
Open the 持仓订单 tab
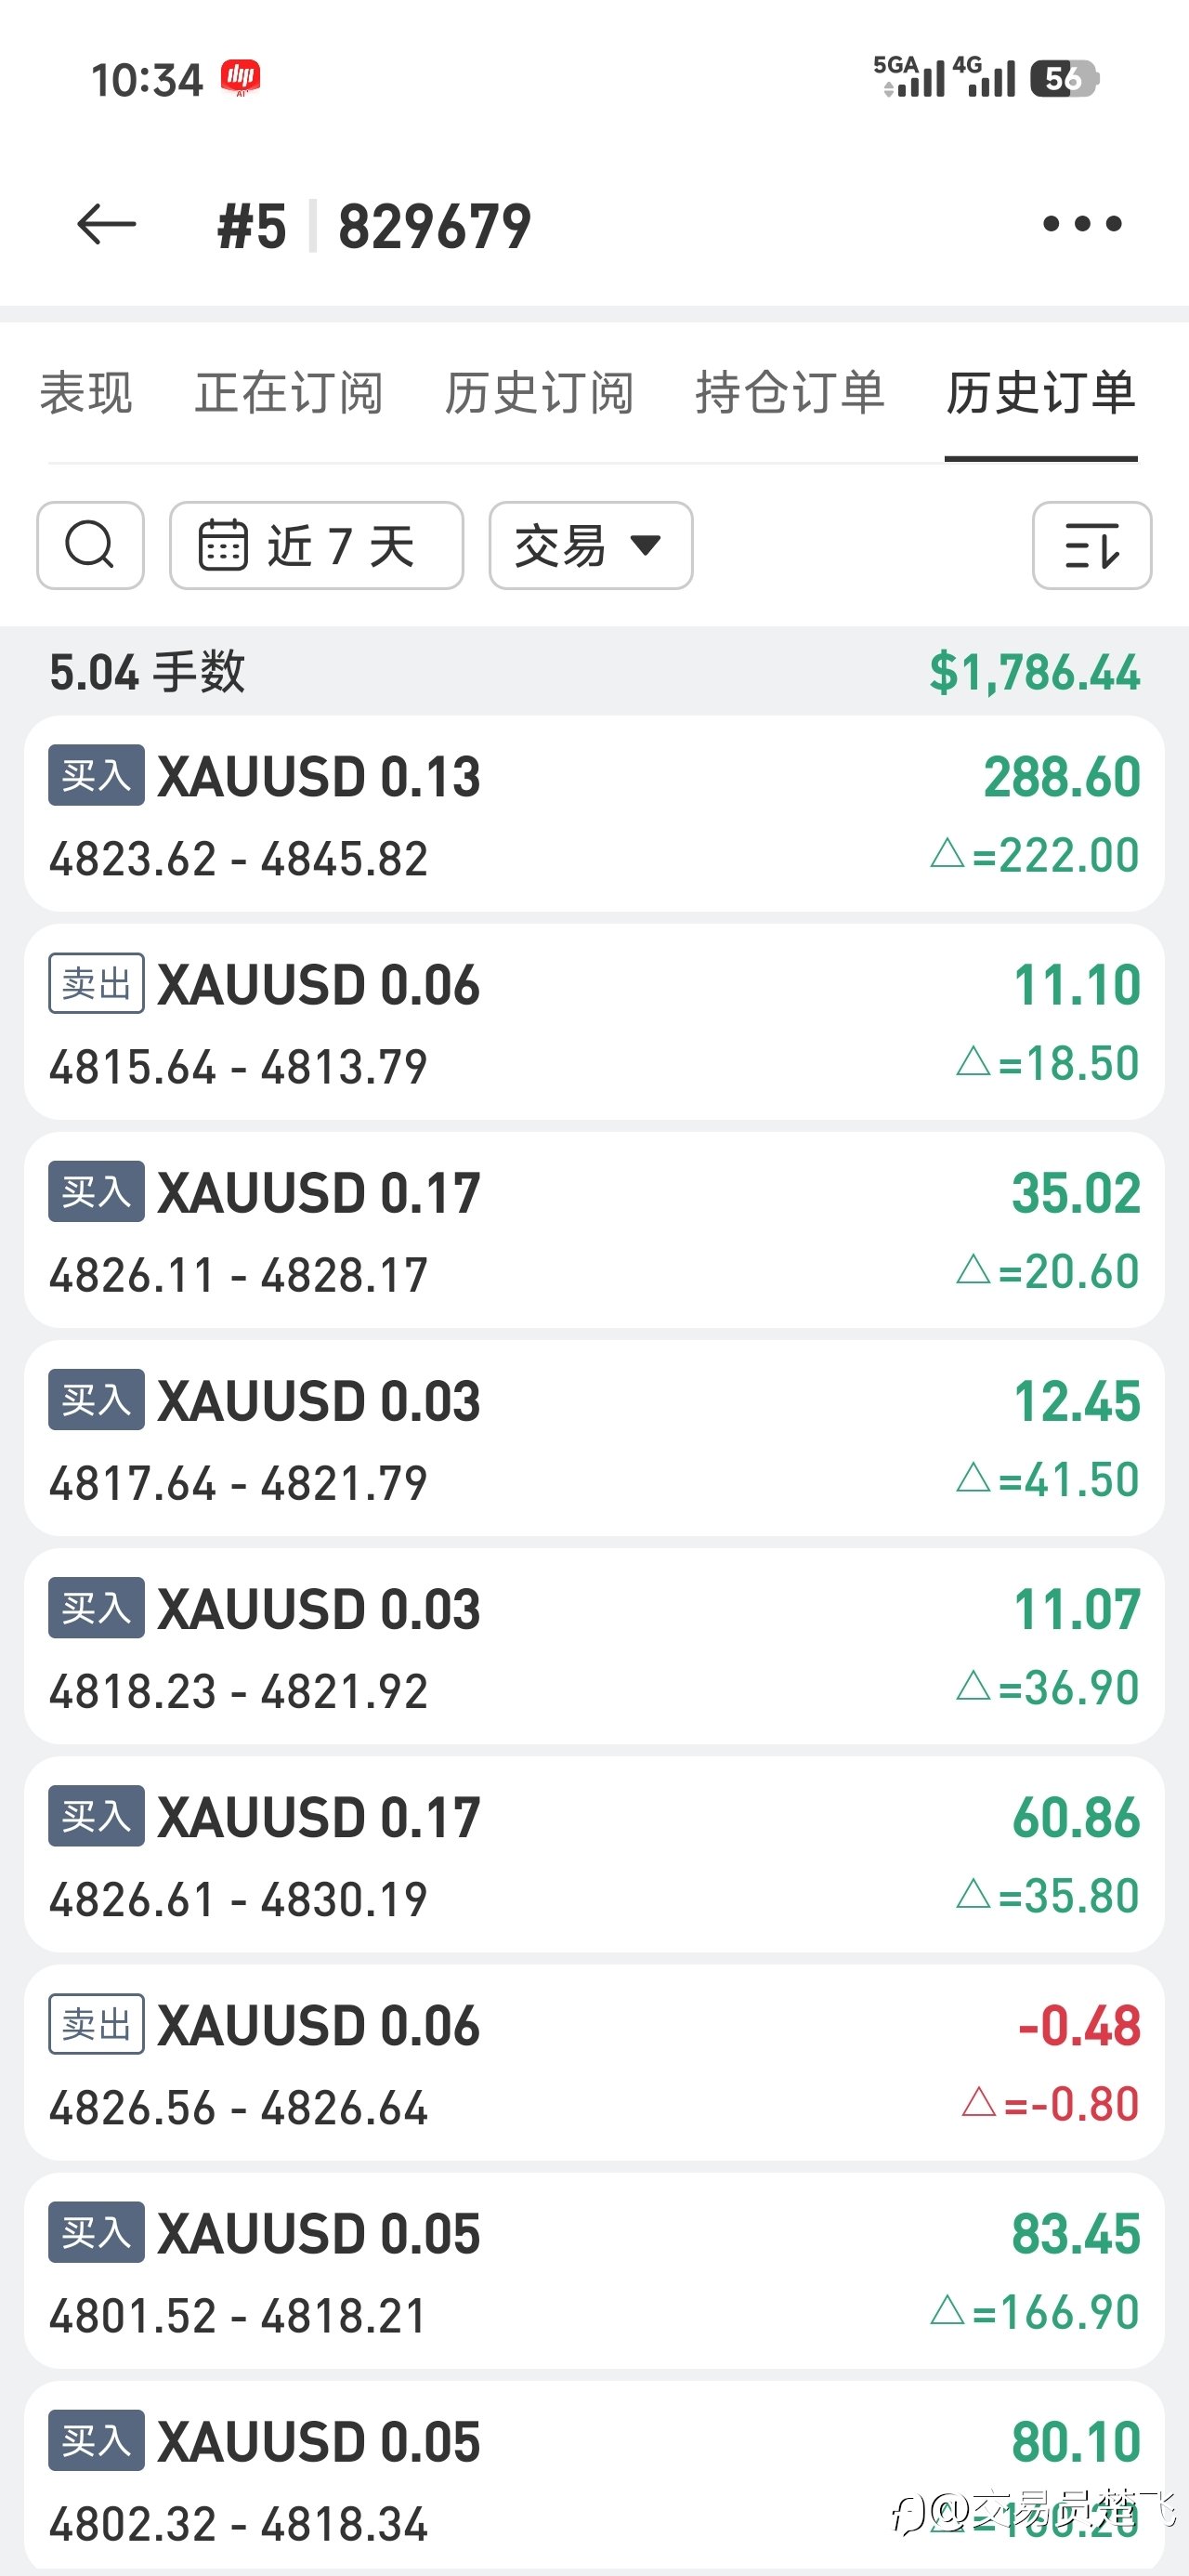point(790,392)
